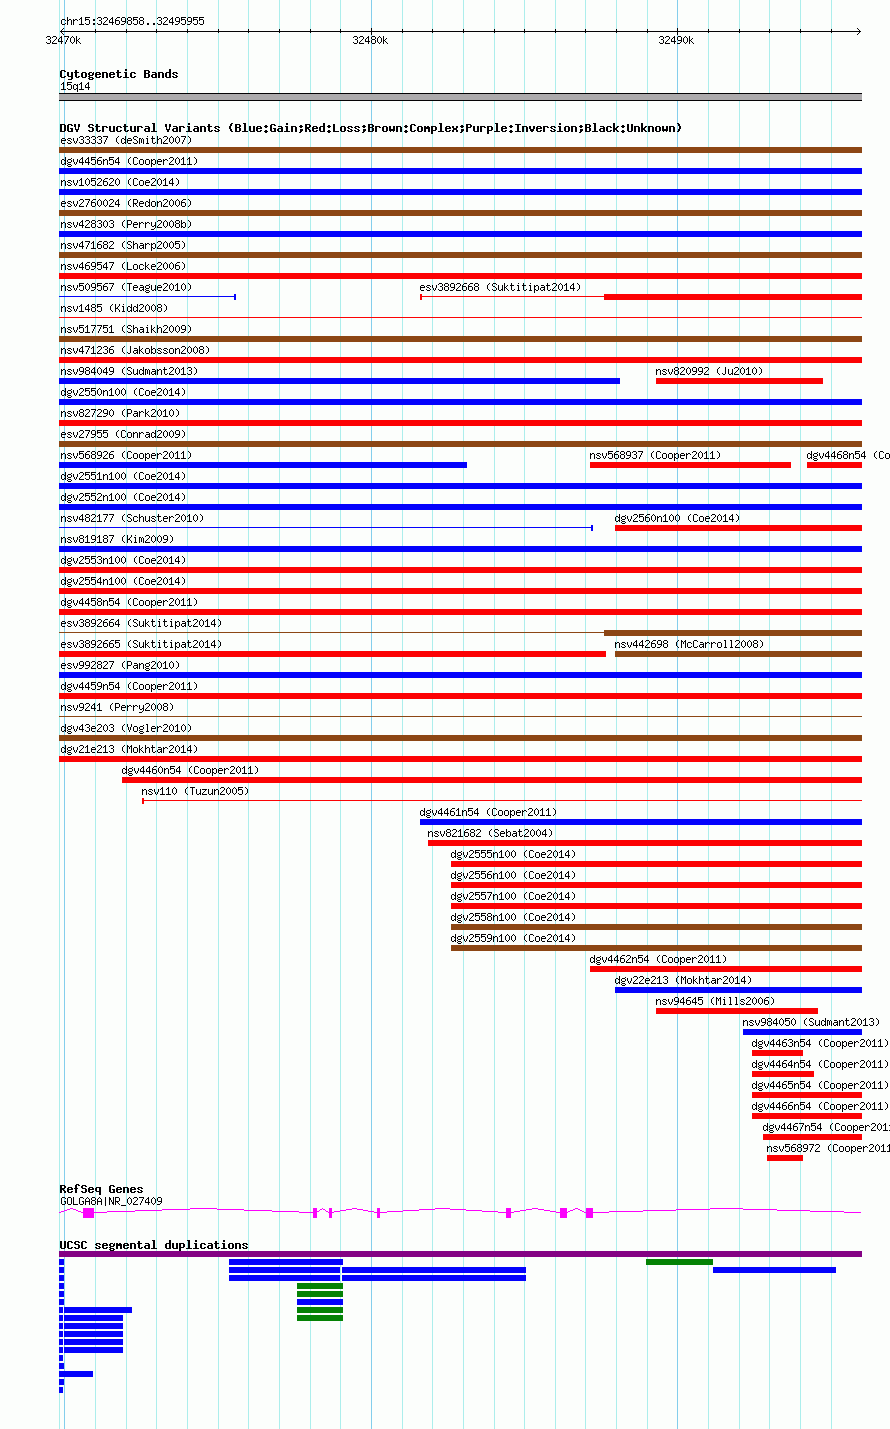Click dgv4460n54 (Cooper2011) label
Image resolution: width=890 pixels, height=1429 pixels.
tap(190, 771)
